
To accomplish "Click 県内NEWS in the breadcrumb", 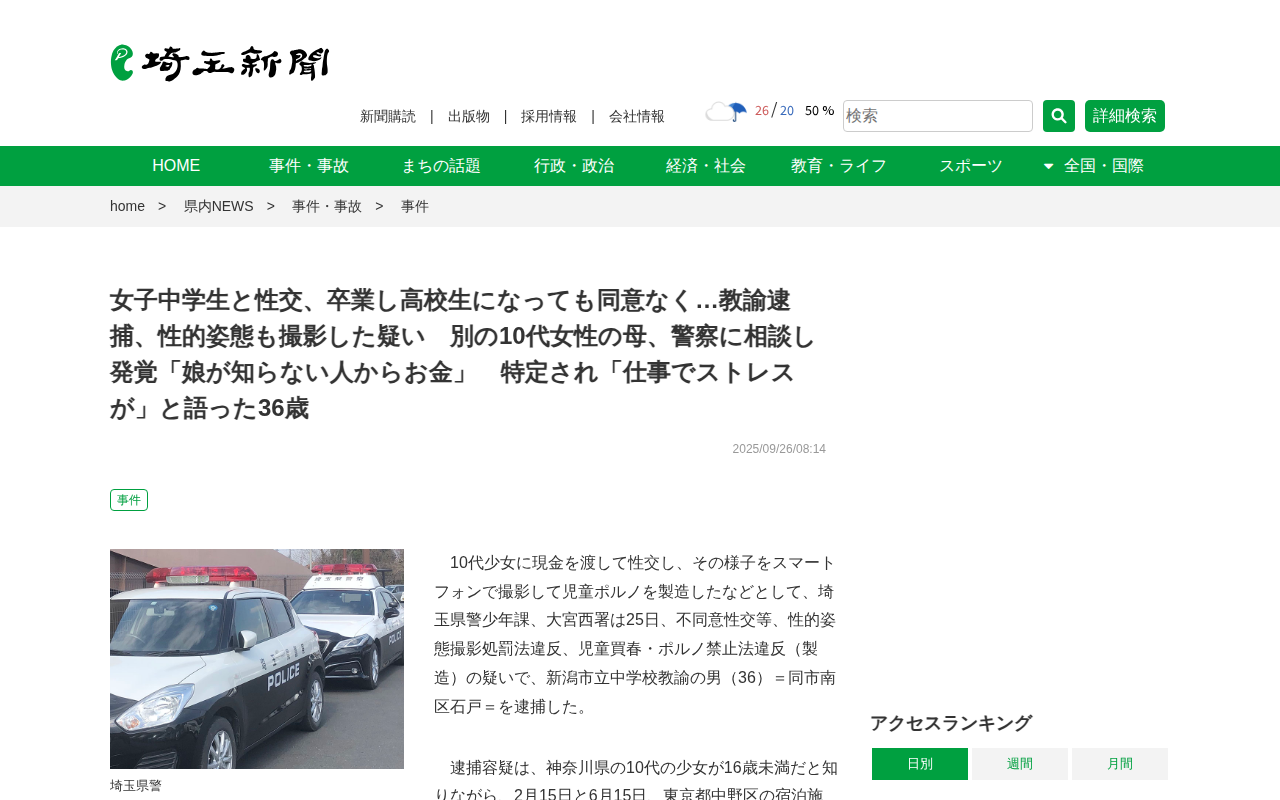I will [219, 206].
